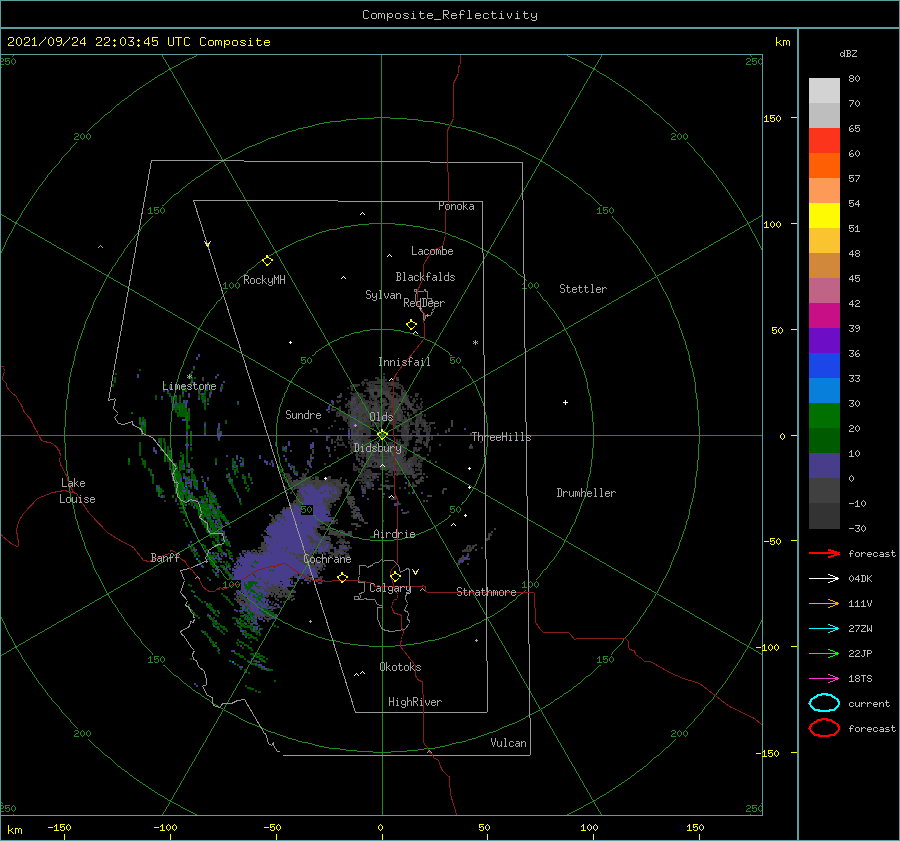The width and height of the screenshot is (900, 841).
Task: Click the Lake Louise label
Action: pyautogui.click(x=77, y=491)
